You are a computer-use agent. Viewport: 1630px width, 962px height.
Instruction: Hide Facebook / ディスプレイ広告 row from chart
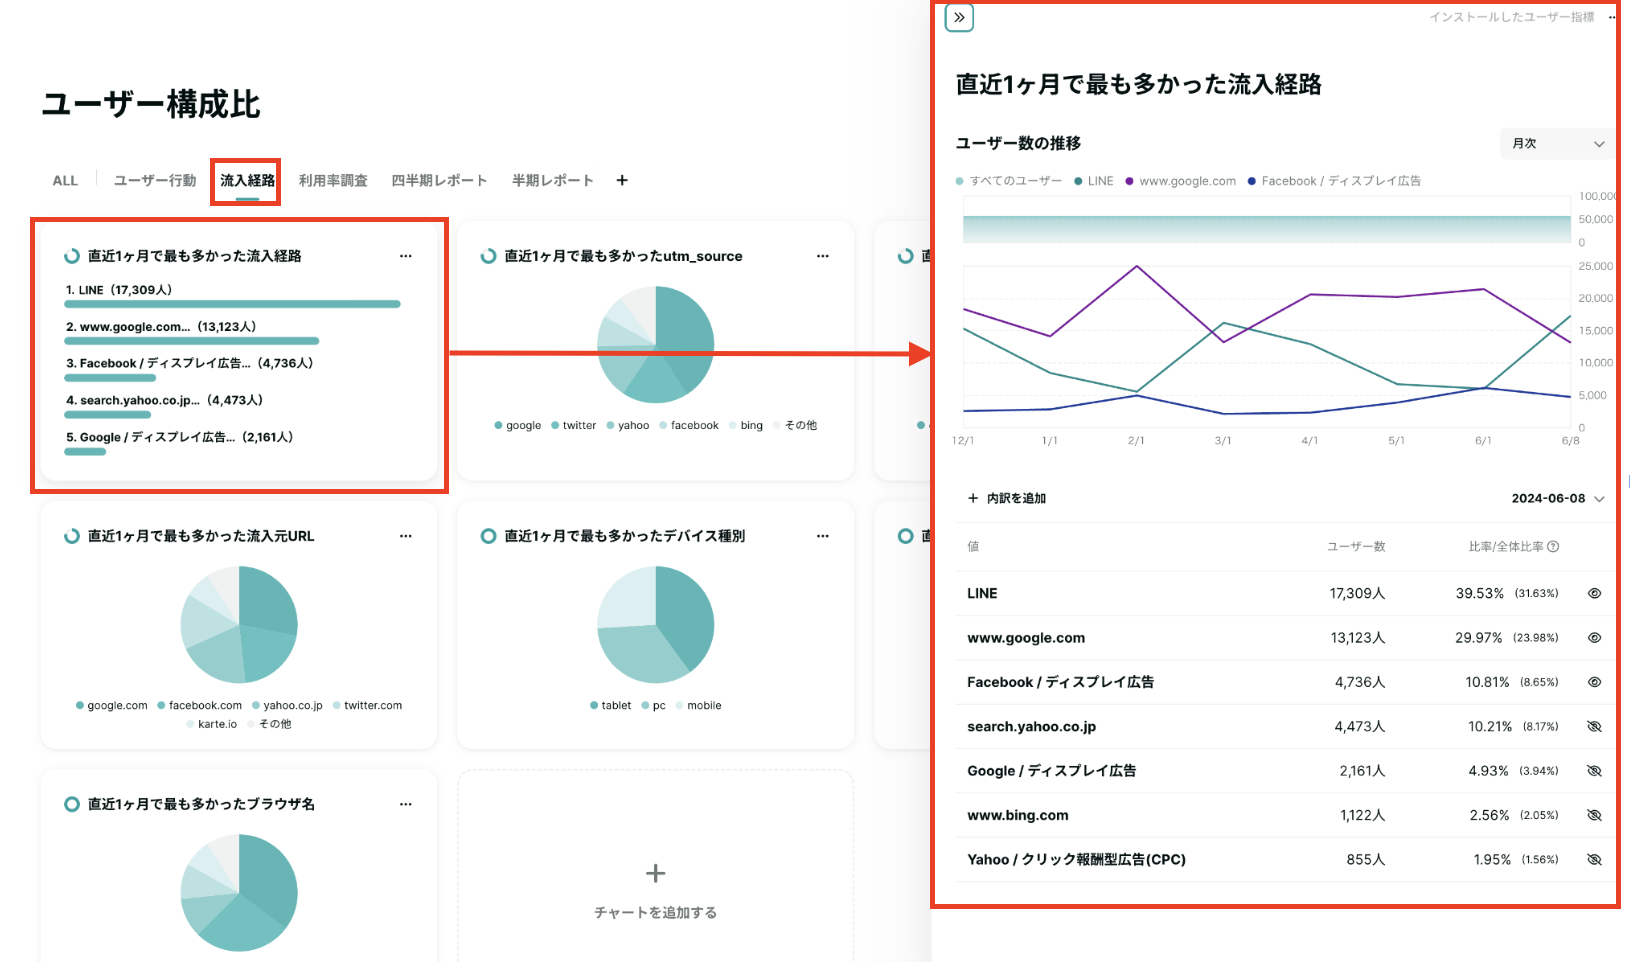pos(1595,682)
